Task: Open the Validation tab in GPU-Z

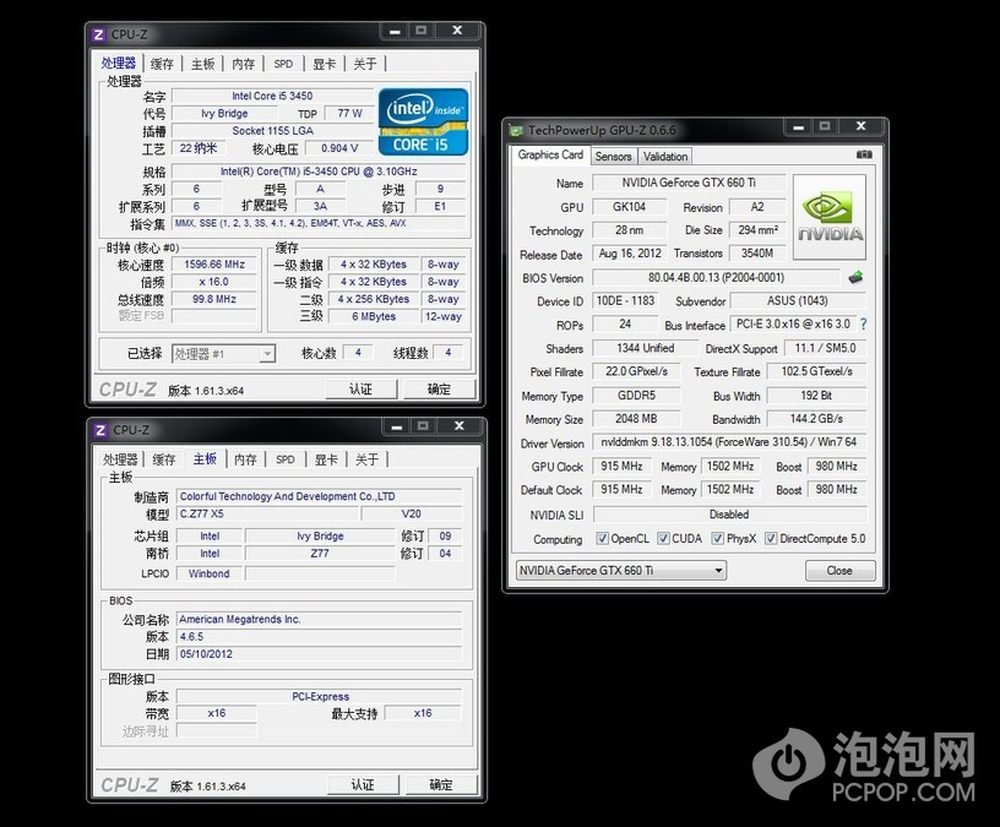Action: (x=665, y=156)
